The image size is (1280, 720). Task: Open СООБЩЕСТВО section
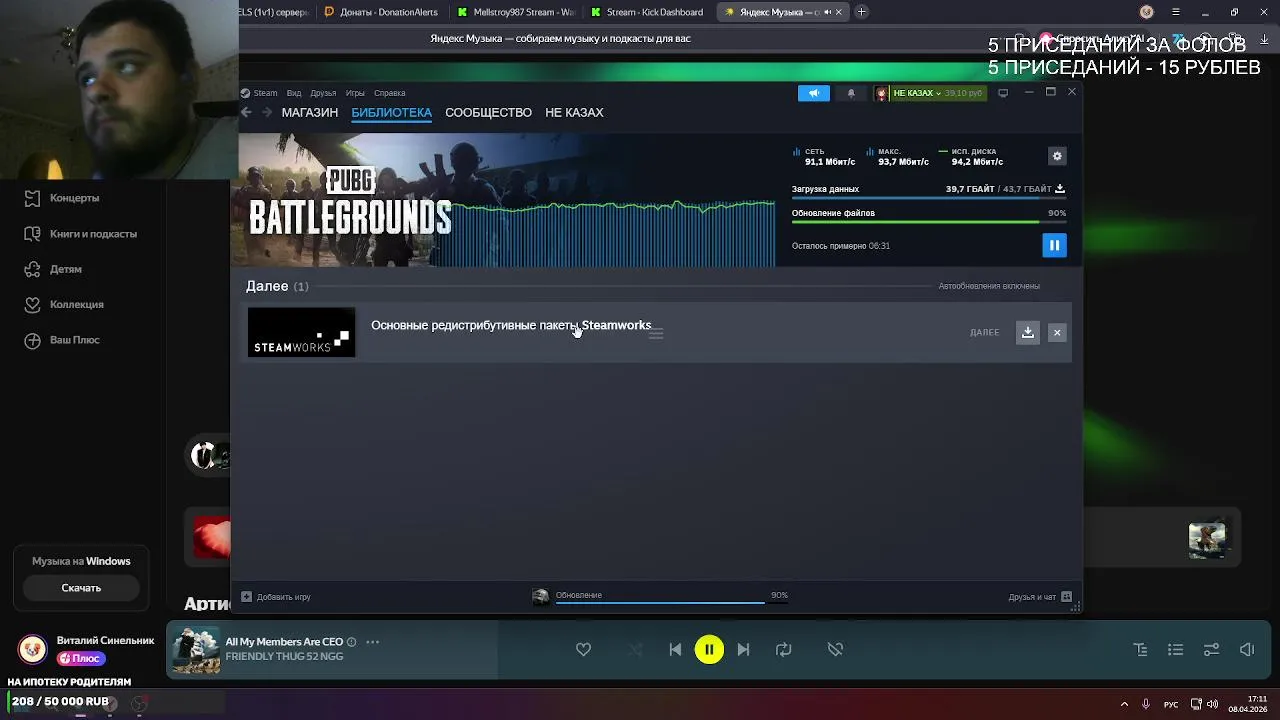488,112
